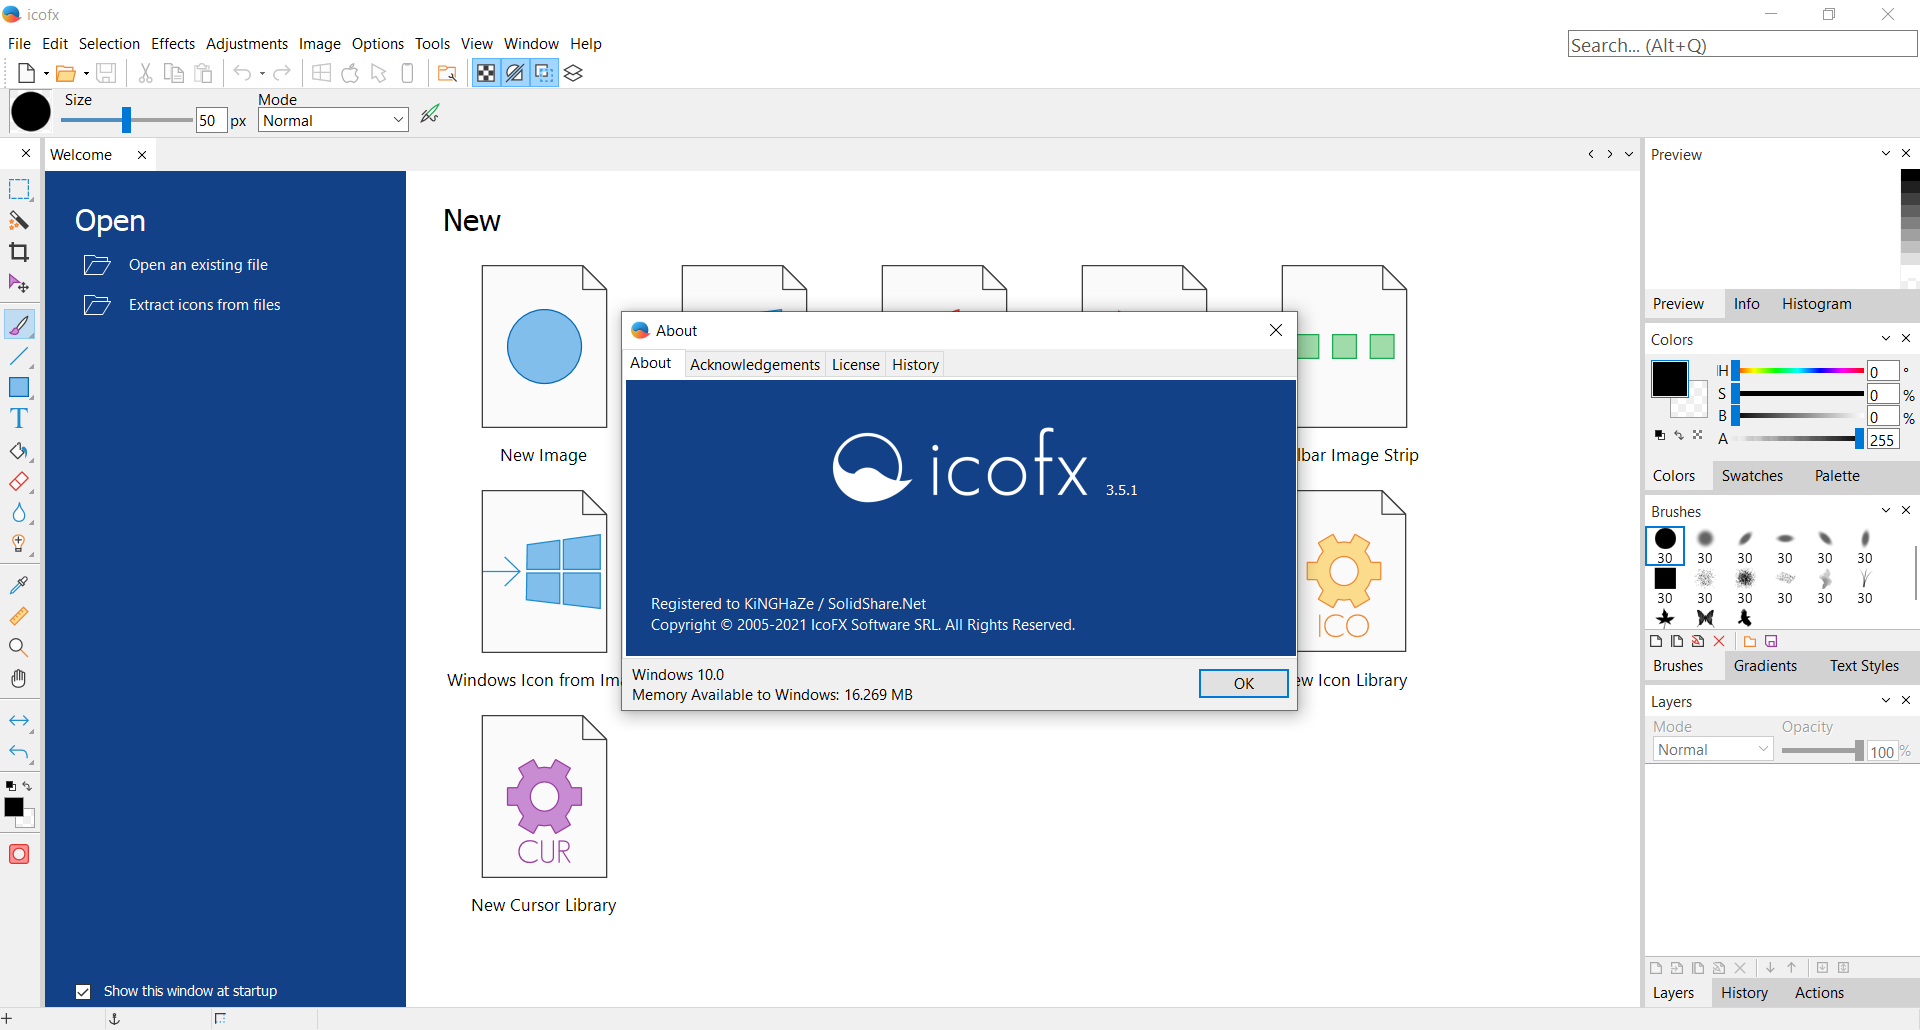1920x1030 pixels.
Task: Click the New file toolbar icon
Action: pos(27,73)
